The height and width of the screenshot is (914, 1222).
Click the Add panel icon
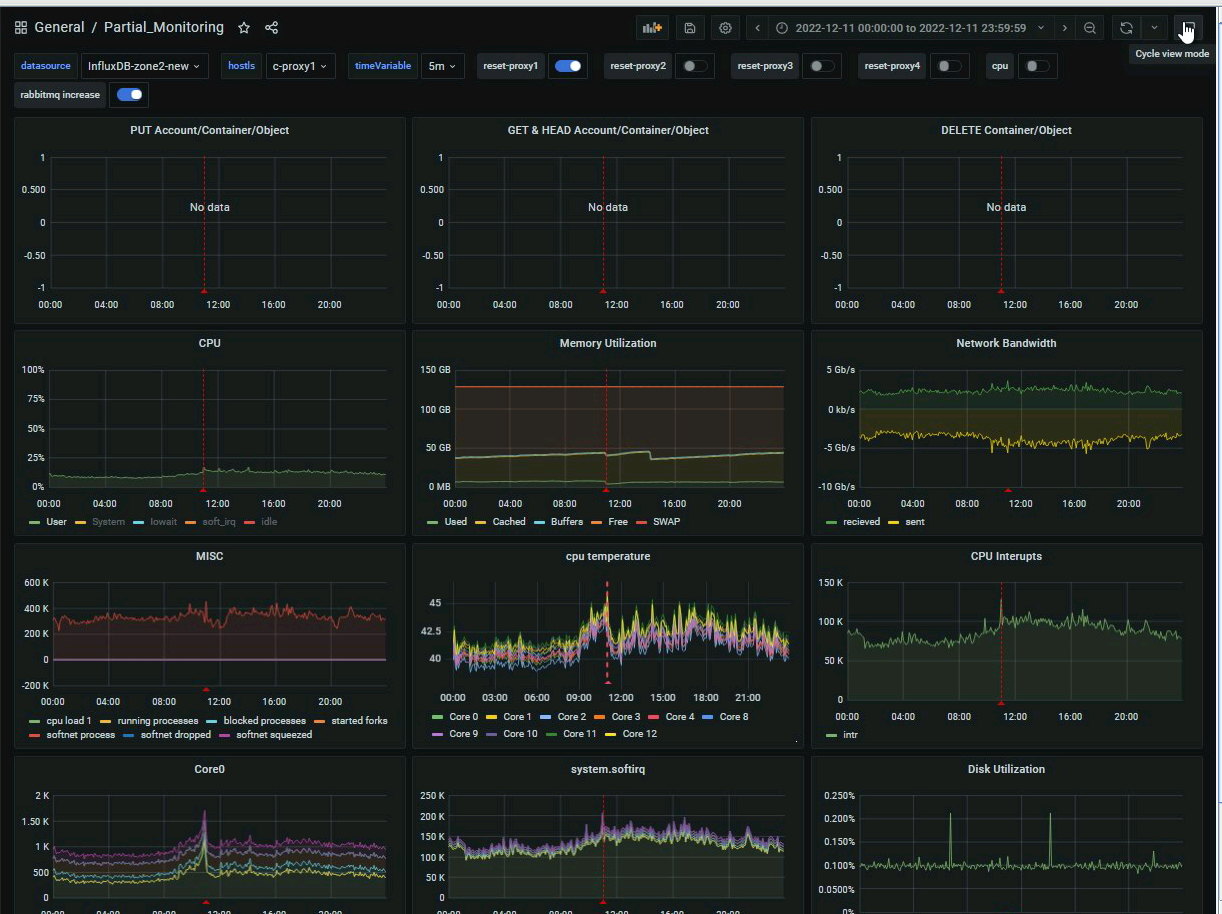point(652,28)
